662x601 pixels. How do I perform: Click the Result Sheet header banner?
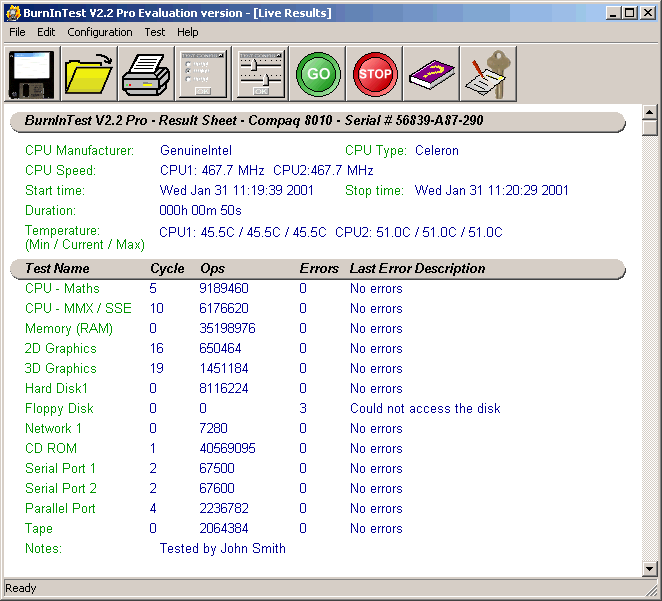click(317, 122)
